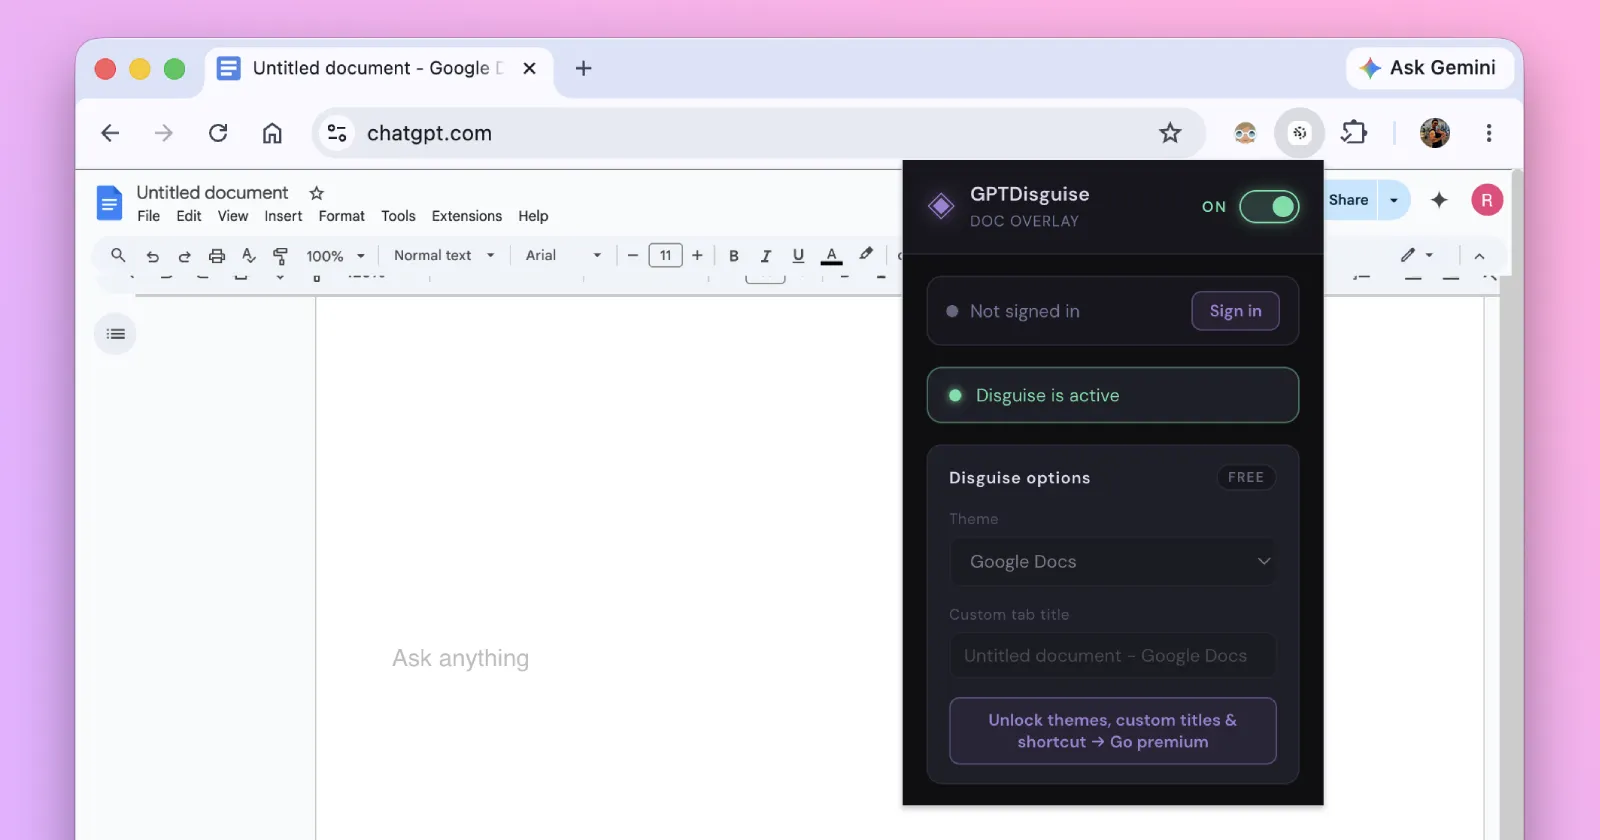Open the Extensions puzzle piece menu

click(x=1354, y=132)
